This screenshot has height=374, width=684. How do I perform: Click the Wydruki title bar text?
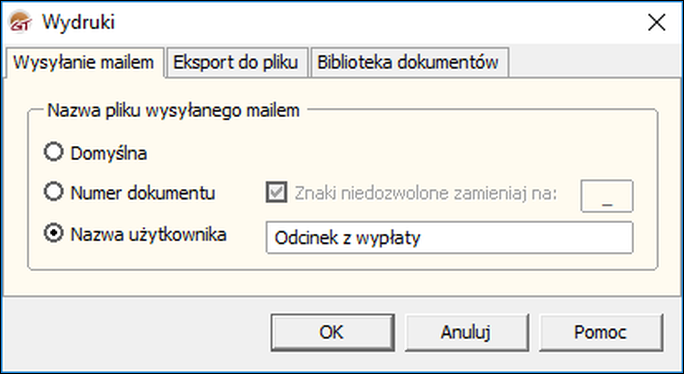[x=79, y=22]
